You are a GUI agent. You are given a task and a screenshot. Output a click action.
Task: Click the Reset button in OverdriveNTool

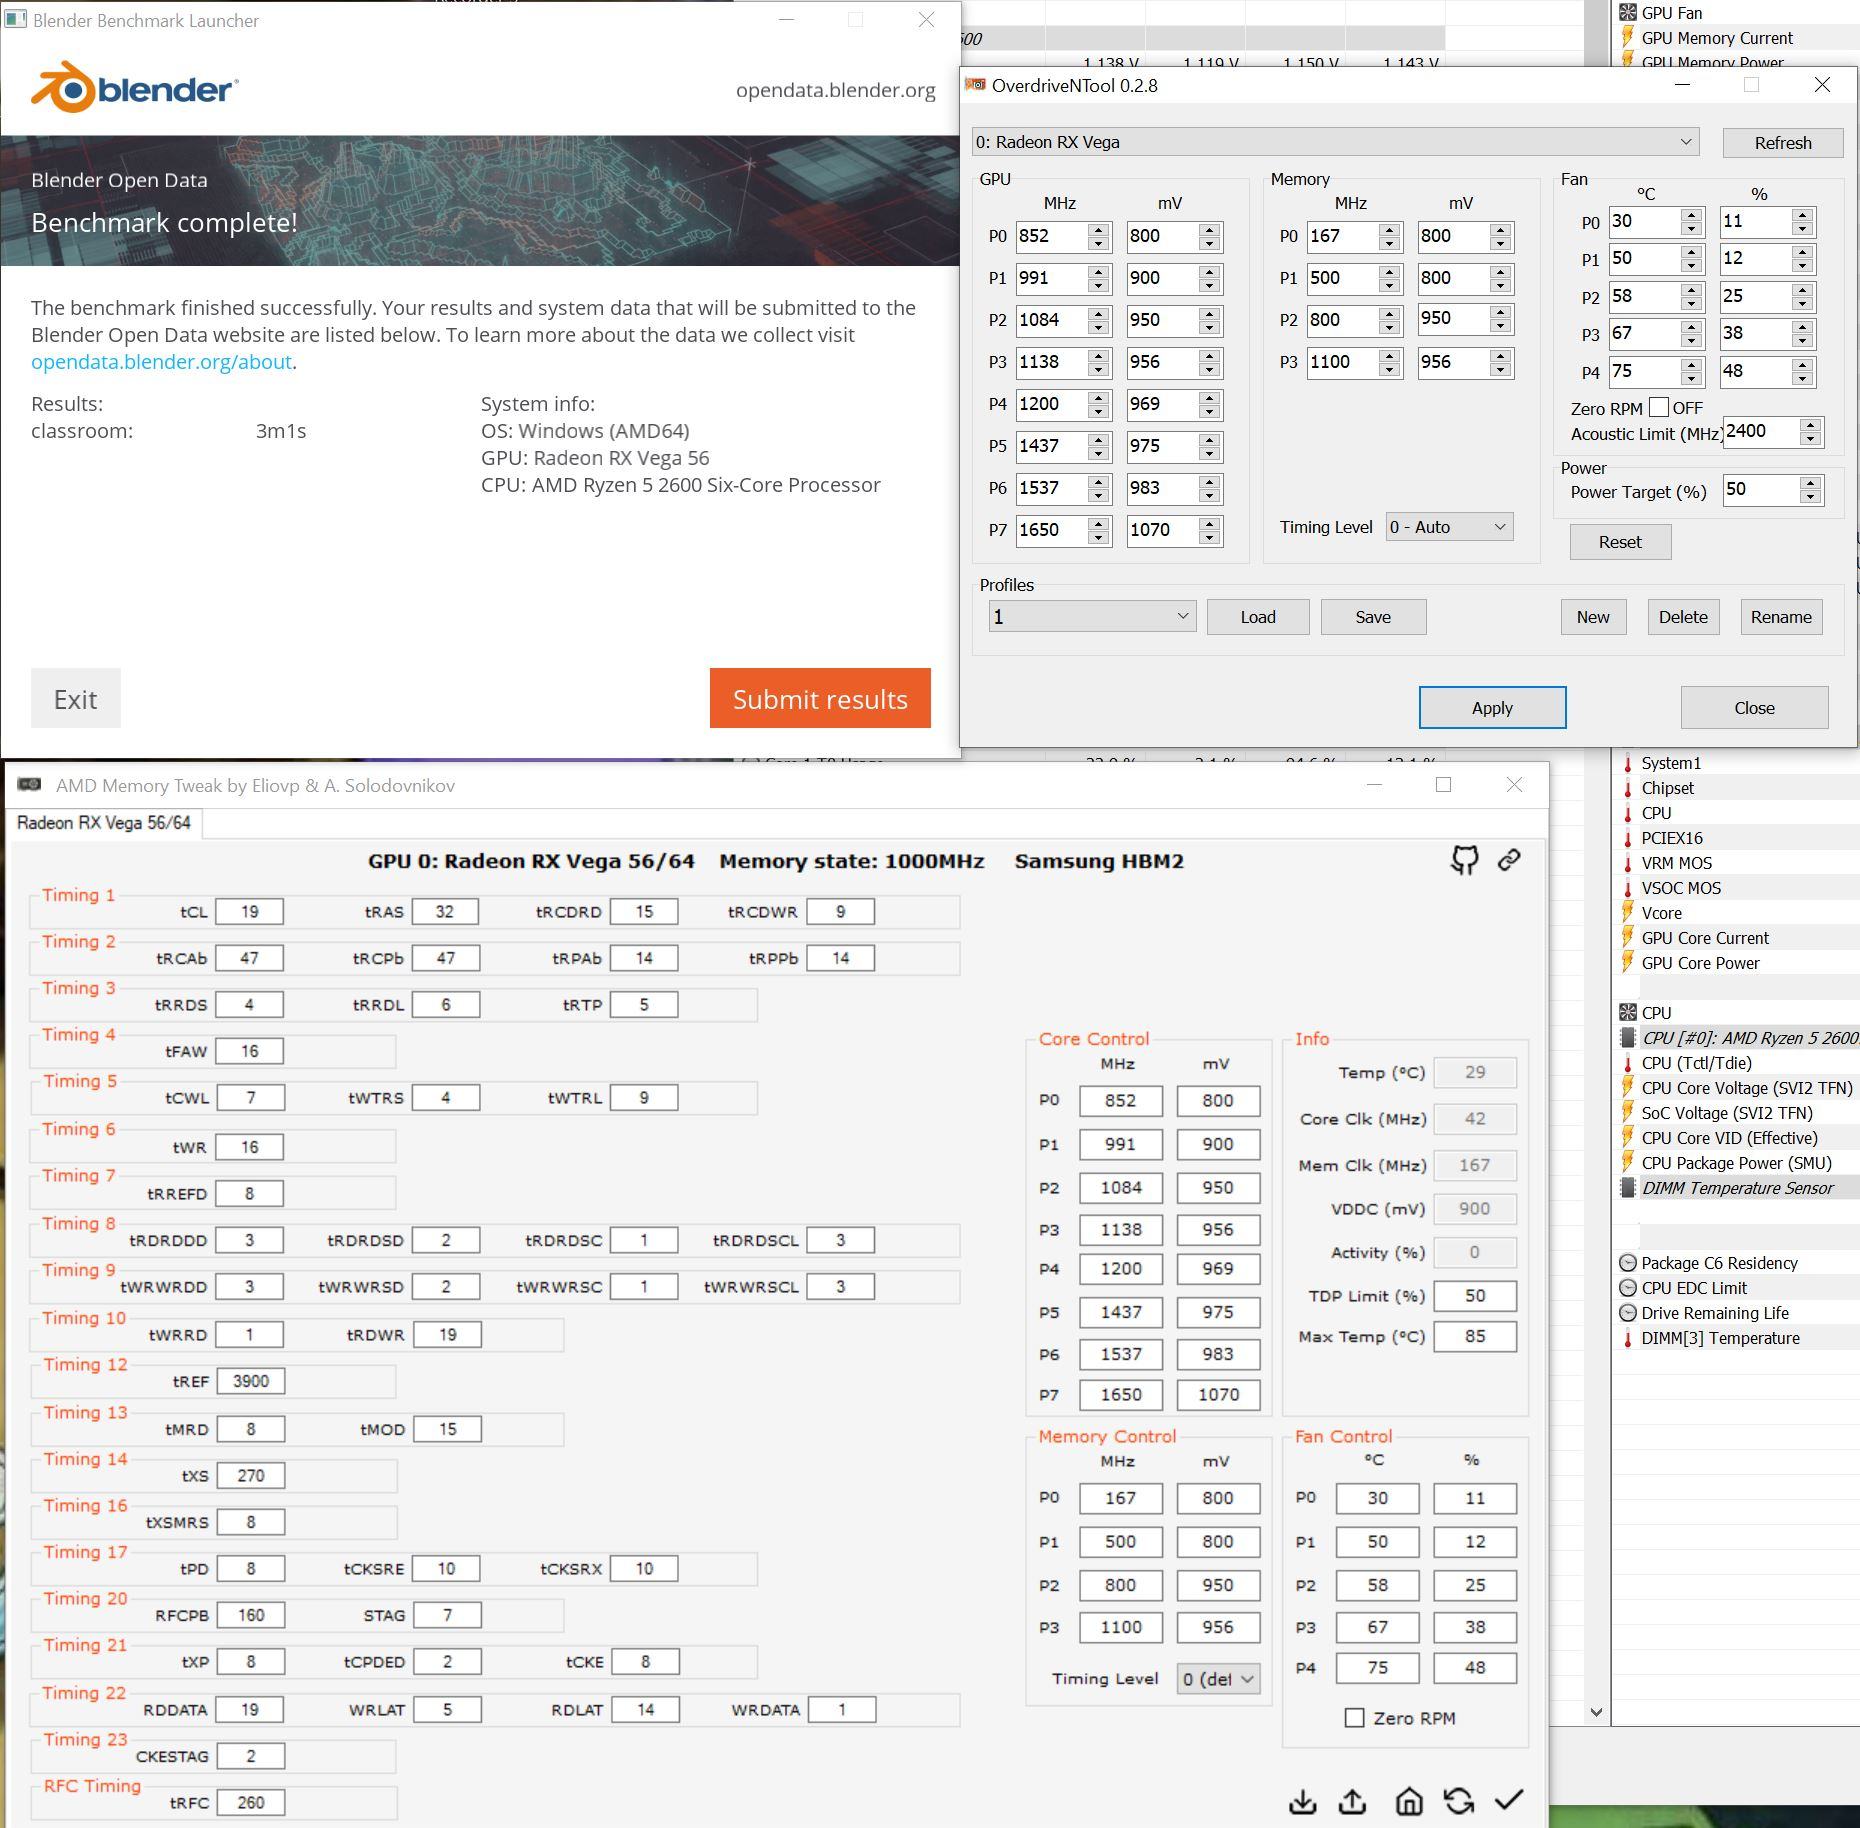[1620, 542]
